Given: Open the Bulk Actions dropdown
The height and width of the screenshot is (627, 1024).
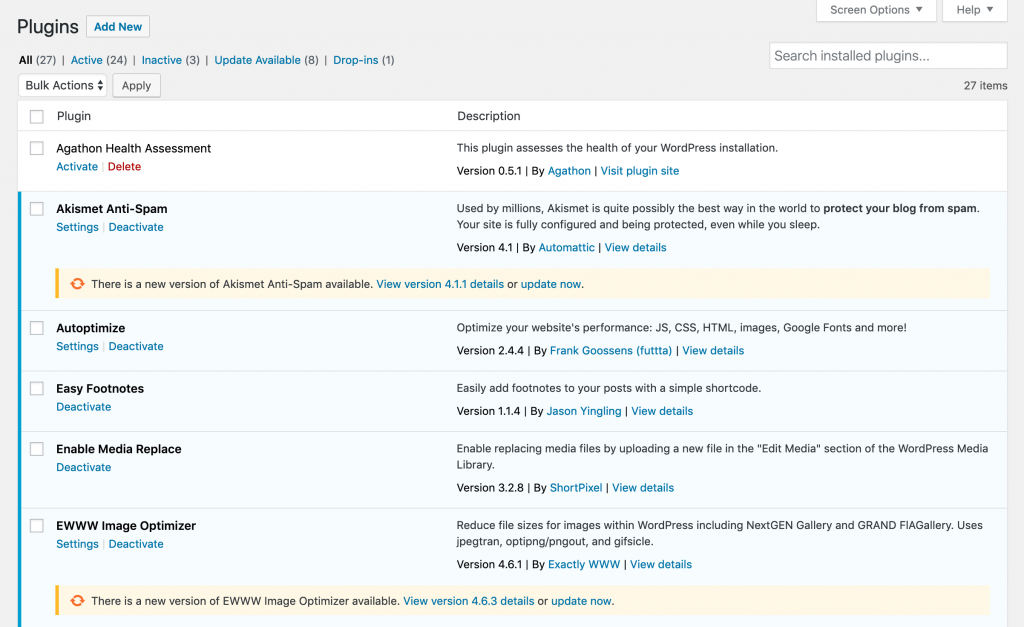Looking at the screenshot, I should click(63, 86).
